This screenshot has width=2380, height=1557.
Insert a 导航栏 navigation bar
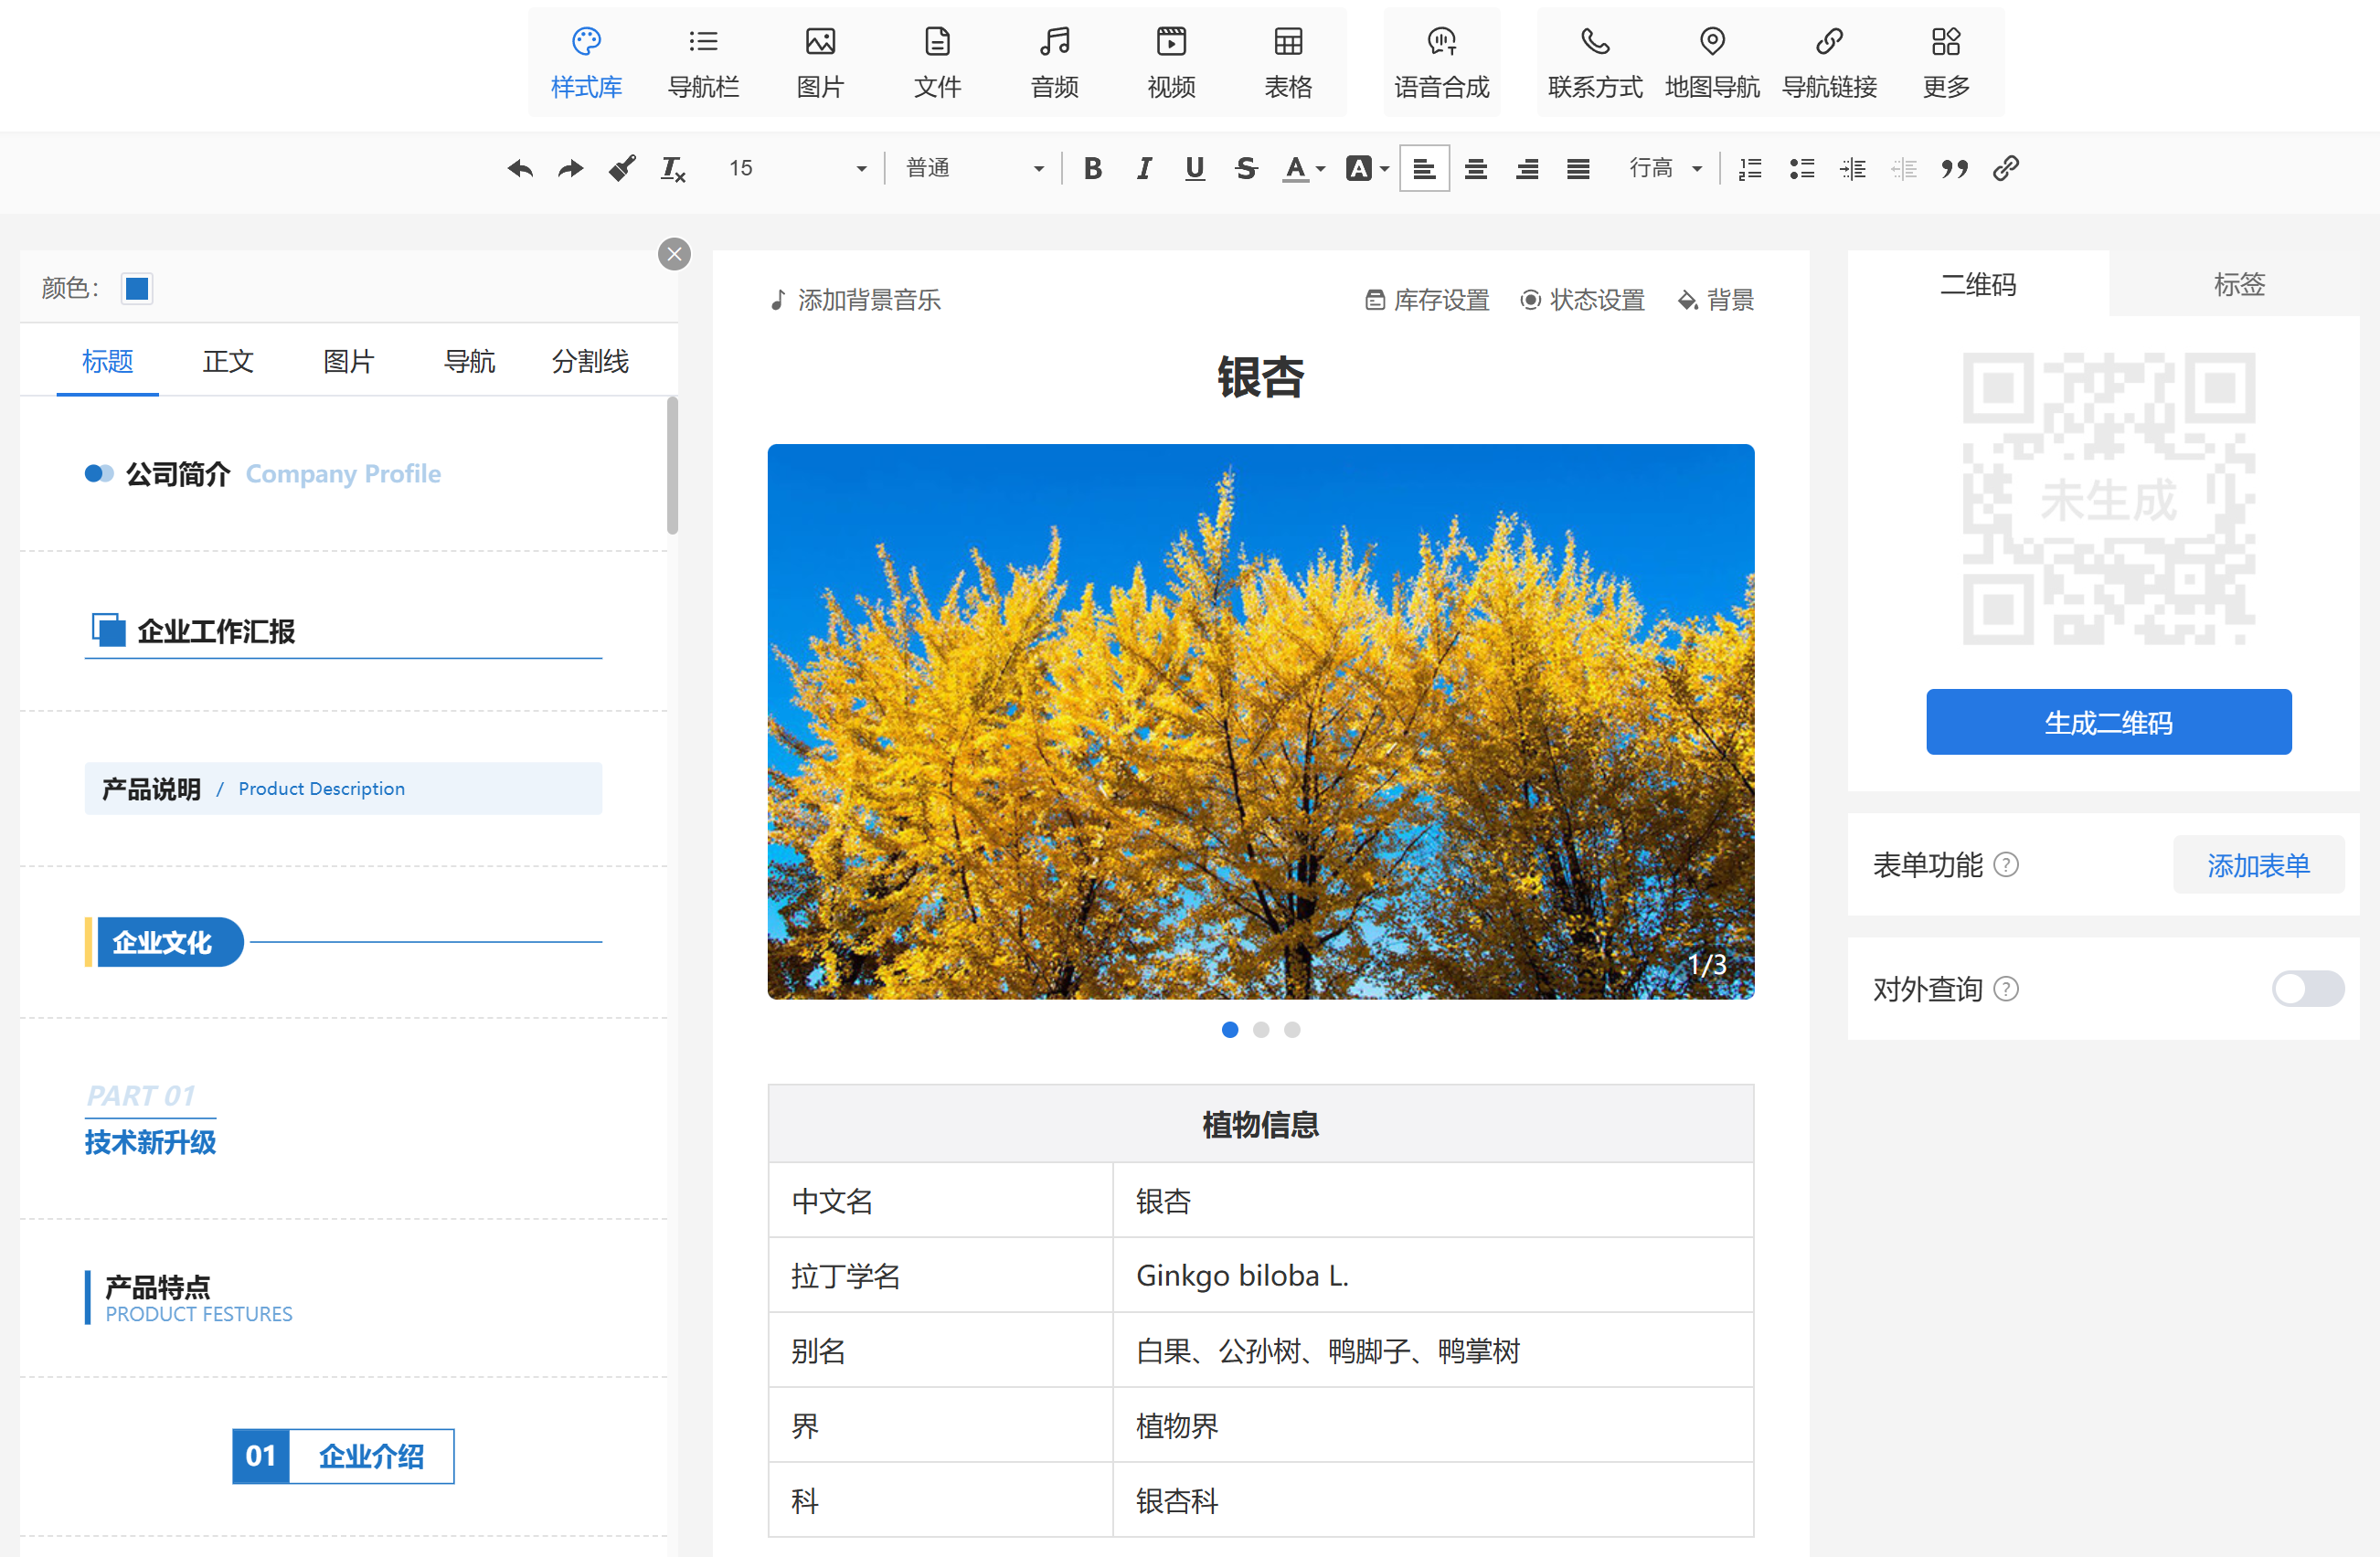703,63
